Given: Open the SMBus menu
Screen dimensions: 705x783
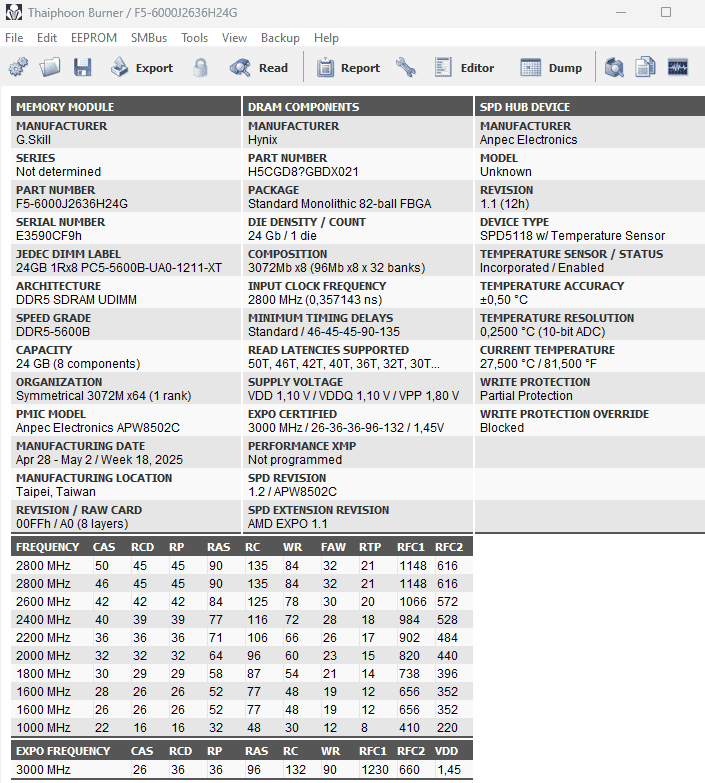Looking at the screenshot, I should [149, 38].
